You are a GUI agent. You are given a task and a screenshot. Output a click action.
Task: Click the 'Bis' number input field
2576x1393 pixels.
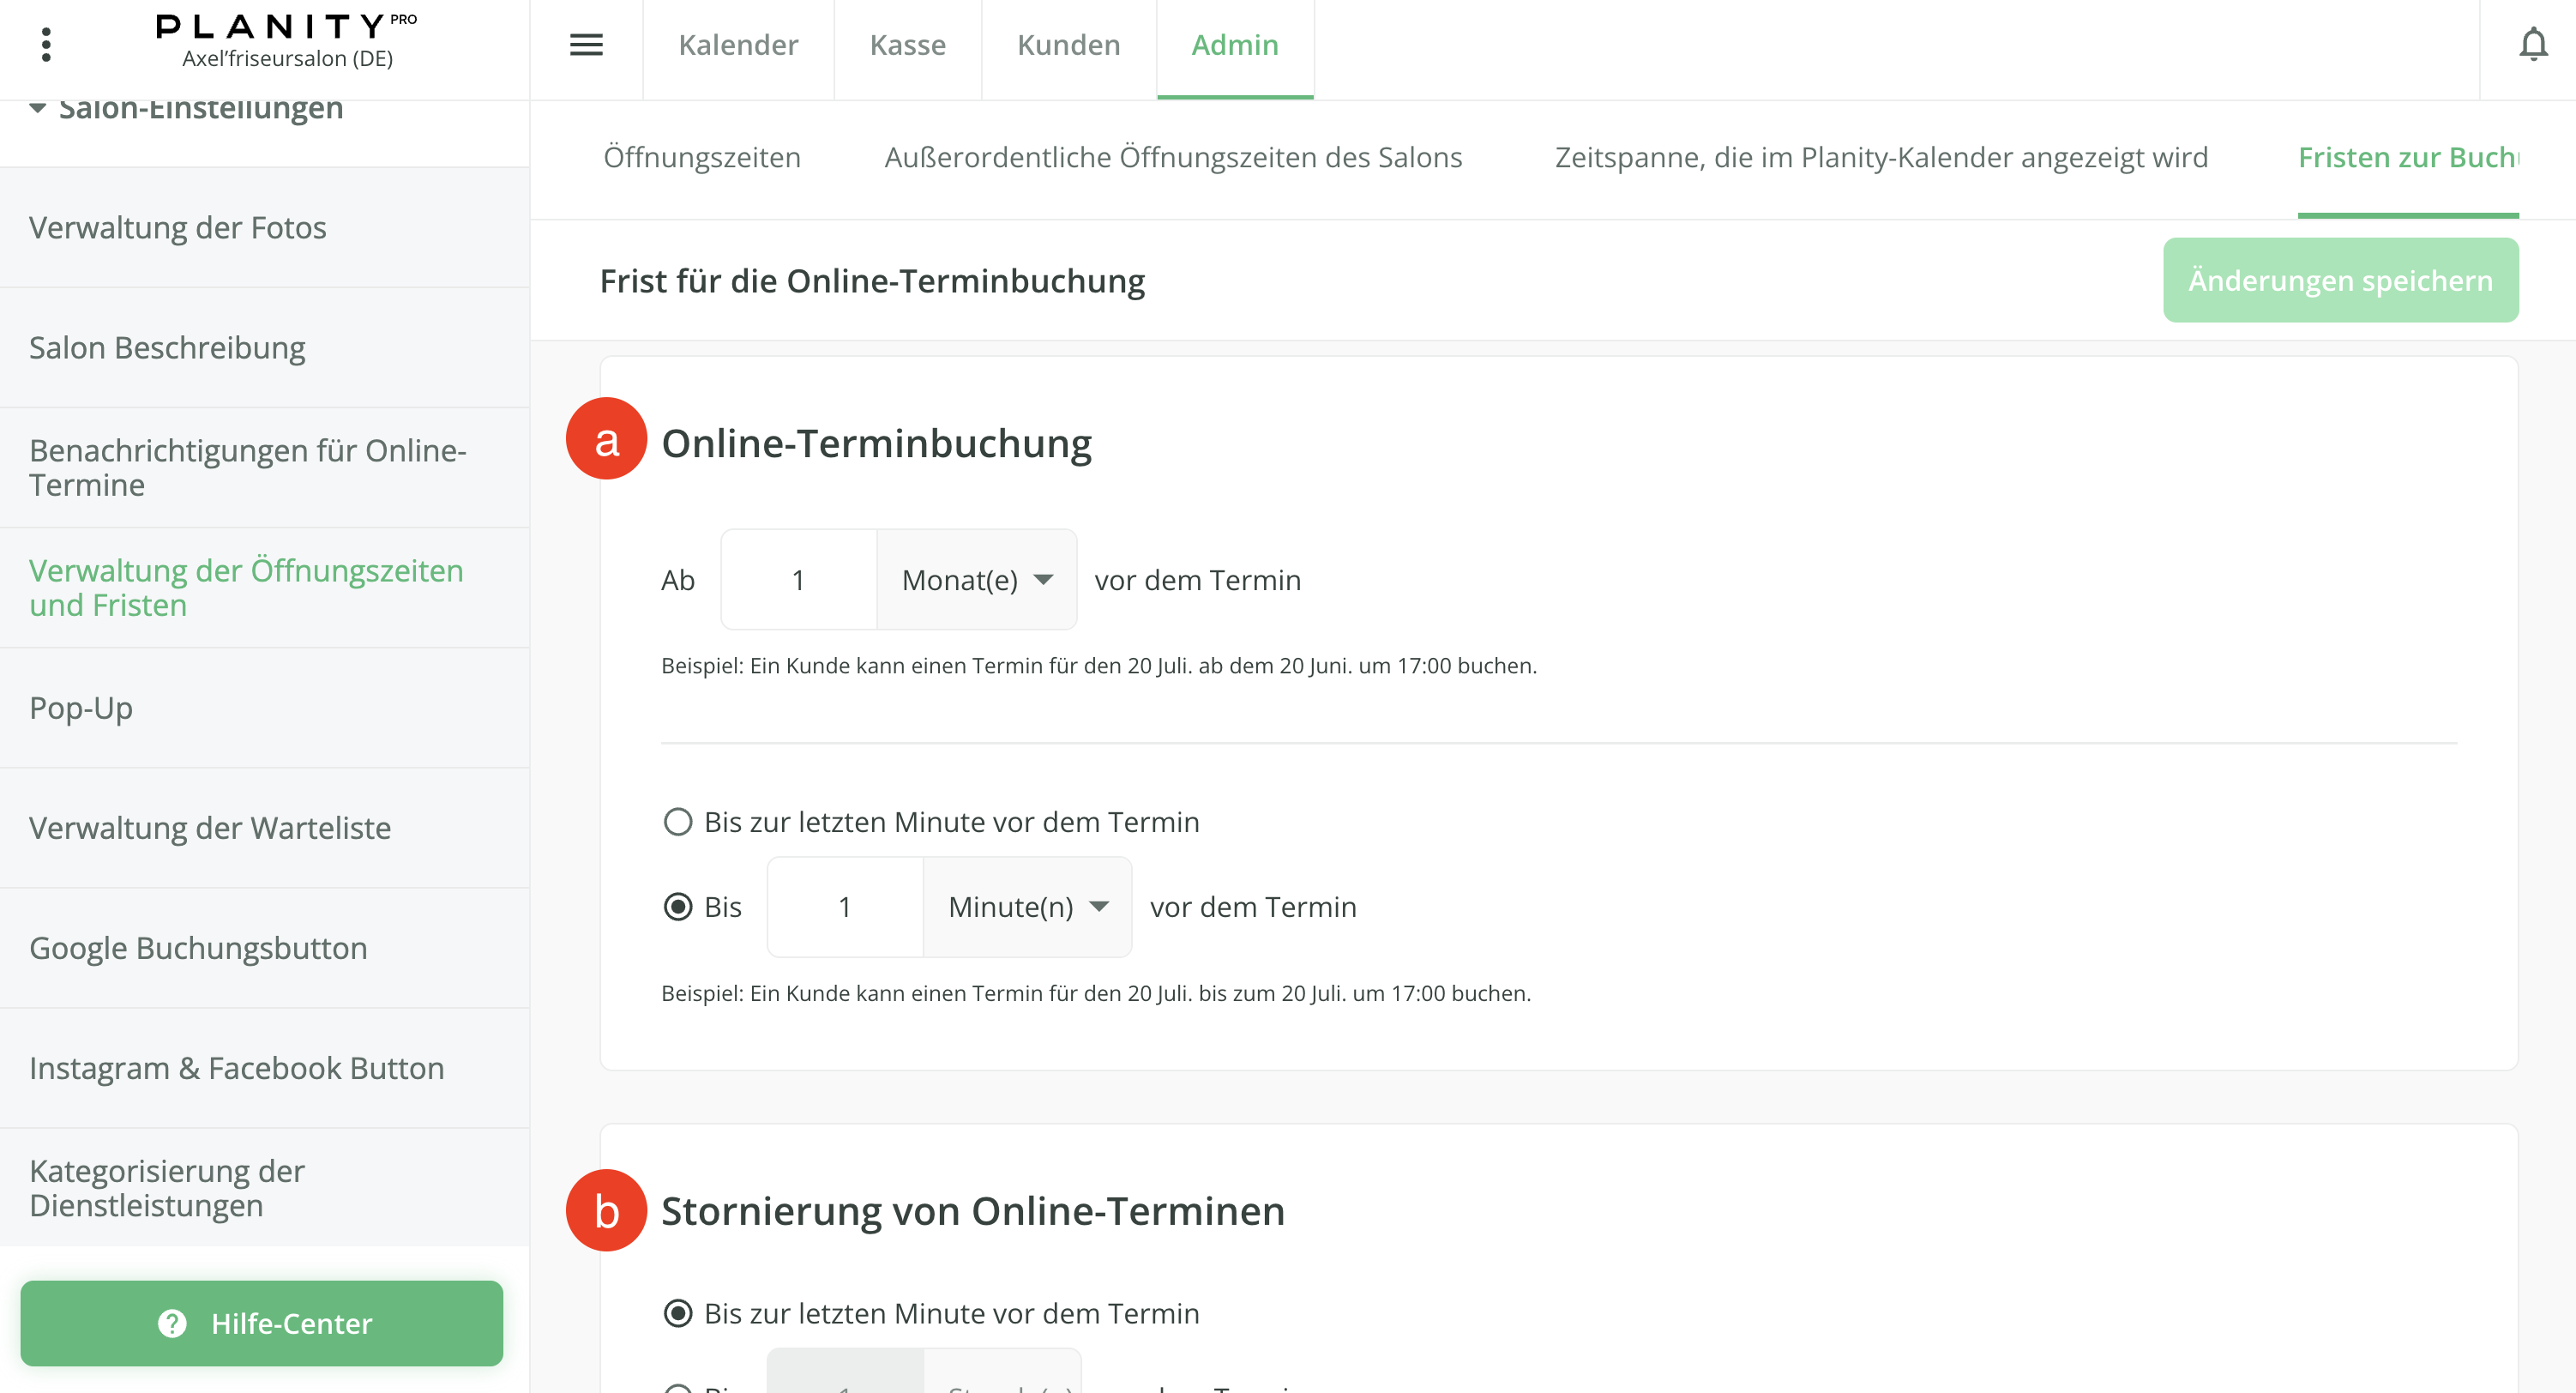[x=844, y=907]
